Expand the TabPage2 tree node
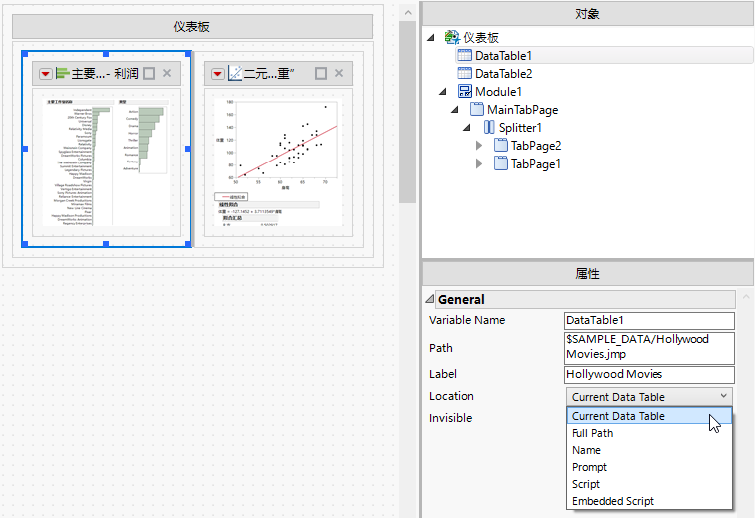755x518 pixels. click(479, 146)
